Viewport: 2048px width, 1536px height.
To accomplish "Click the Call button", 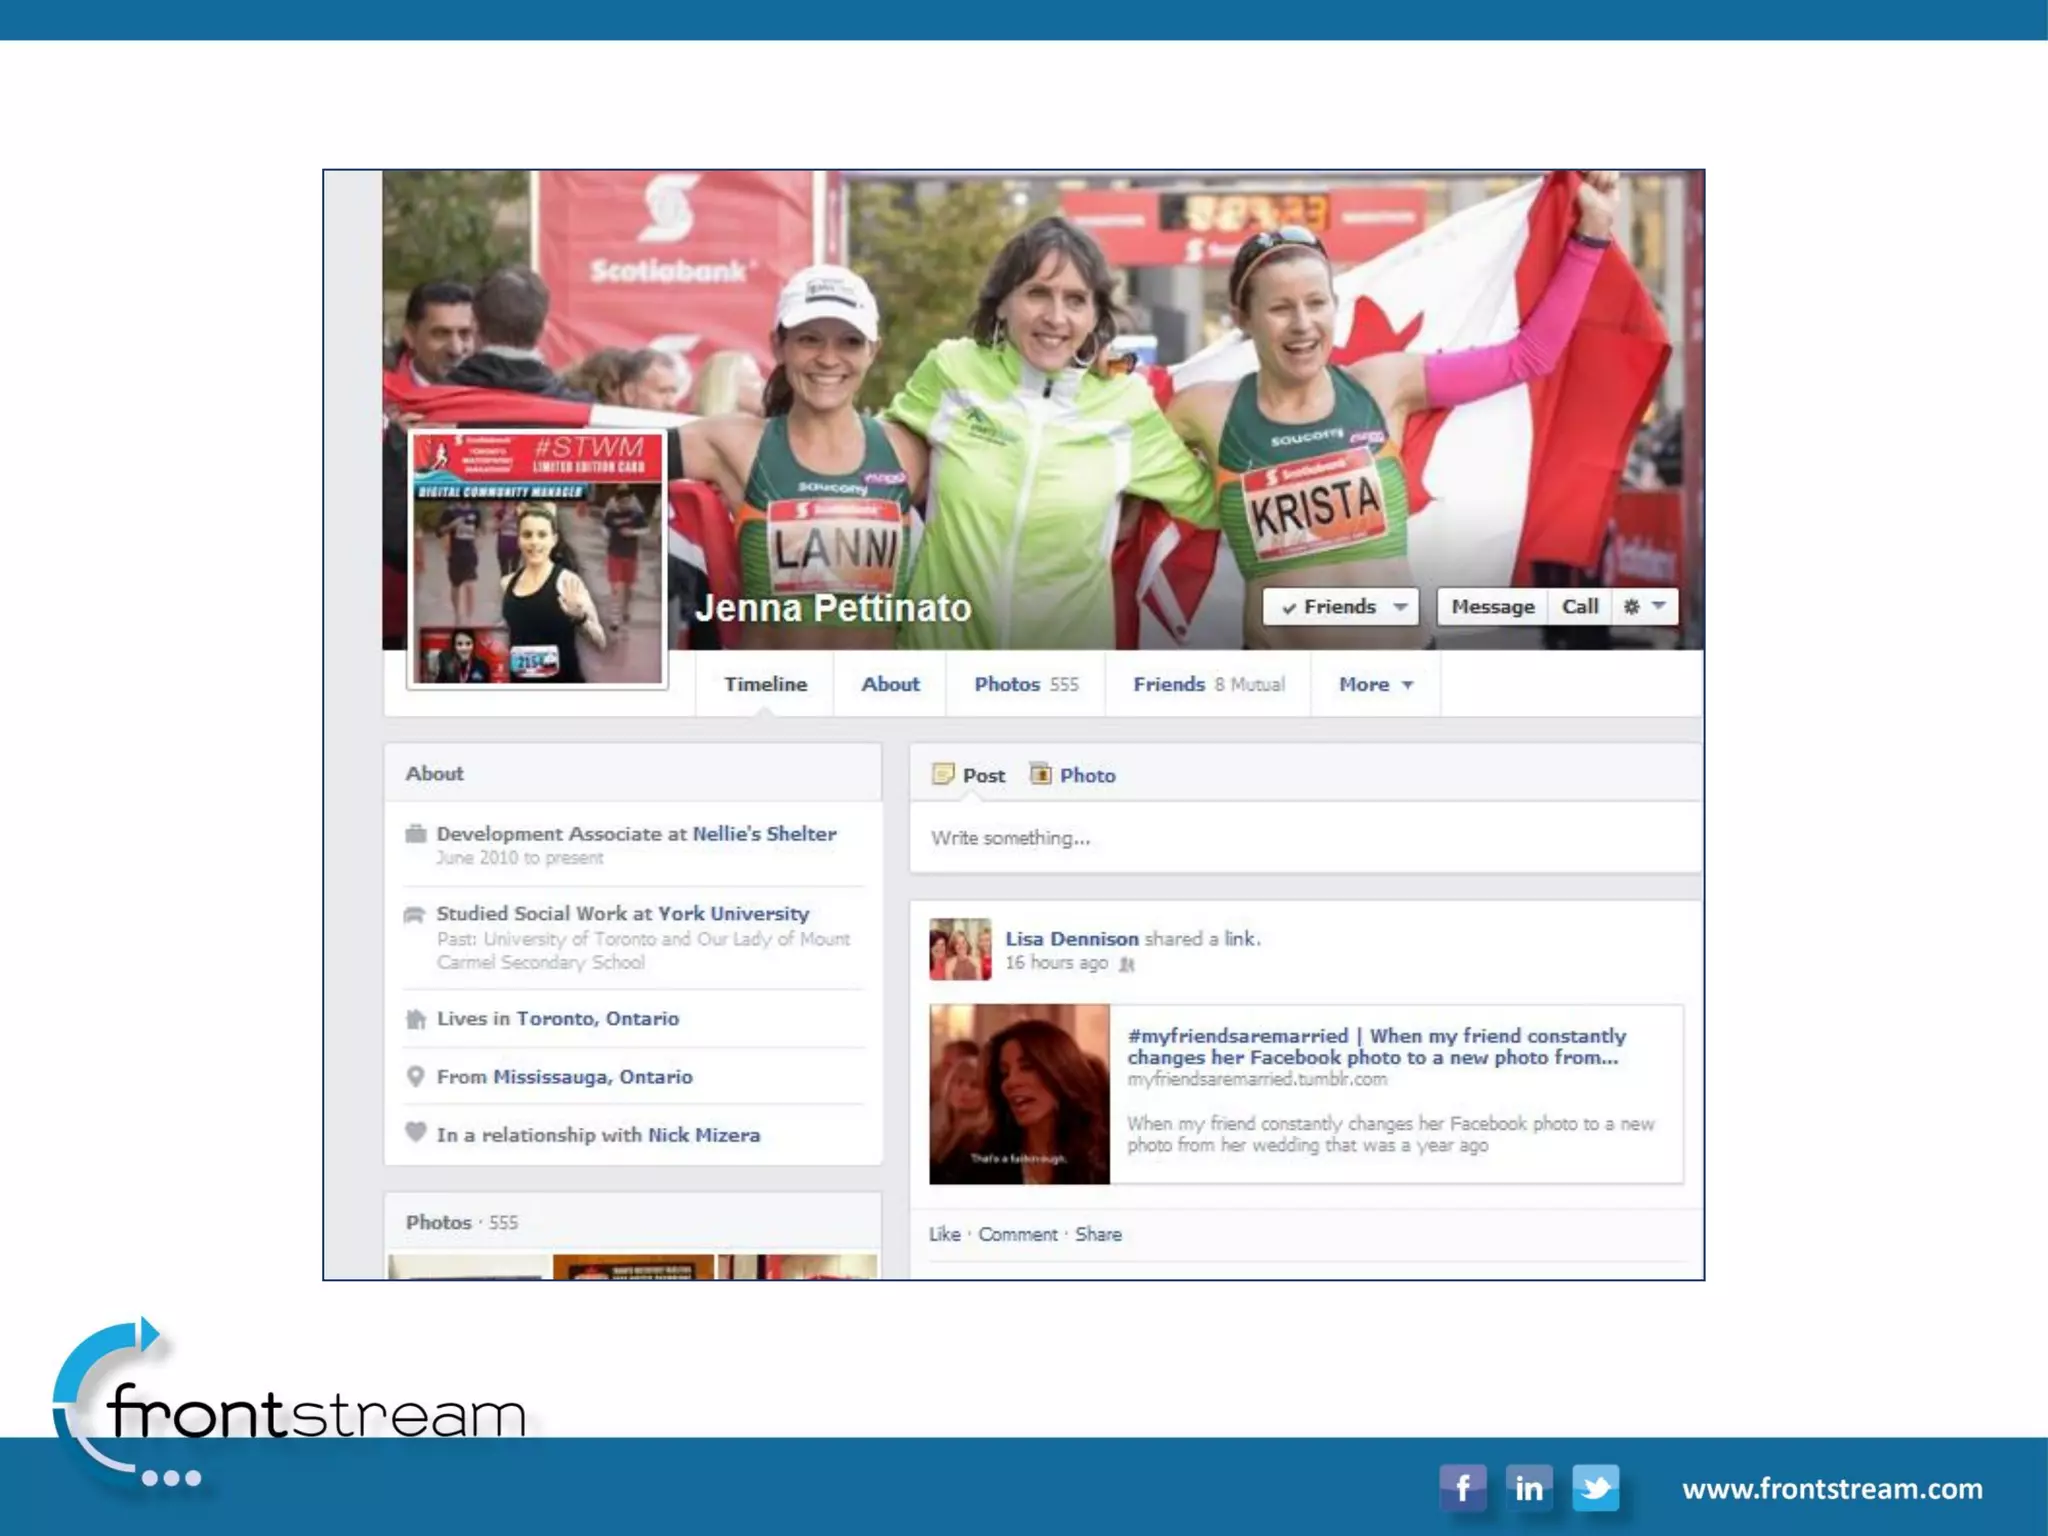I will (1580, 607).
